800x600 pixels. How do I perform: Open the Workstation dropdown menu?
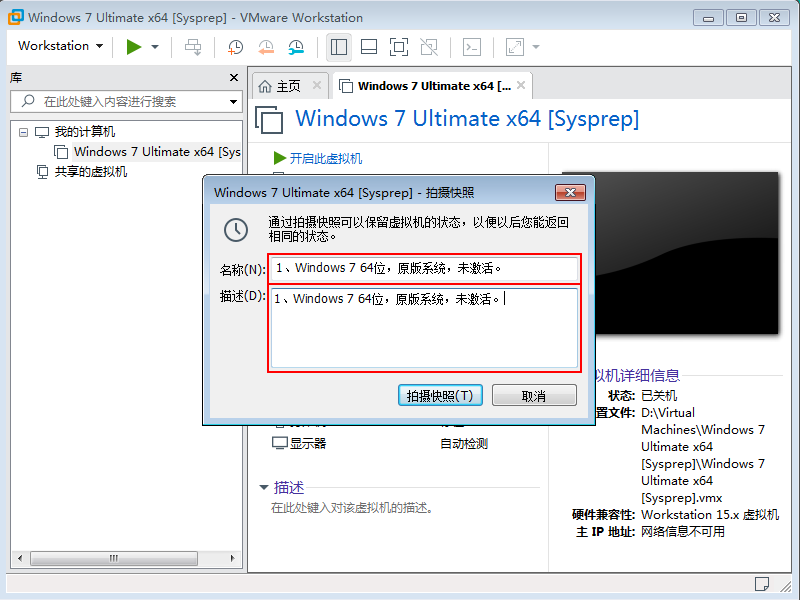click(x=60, y=46)
